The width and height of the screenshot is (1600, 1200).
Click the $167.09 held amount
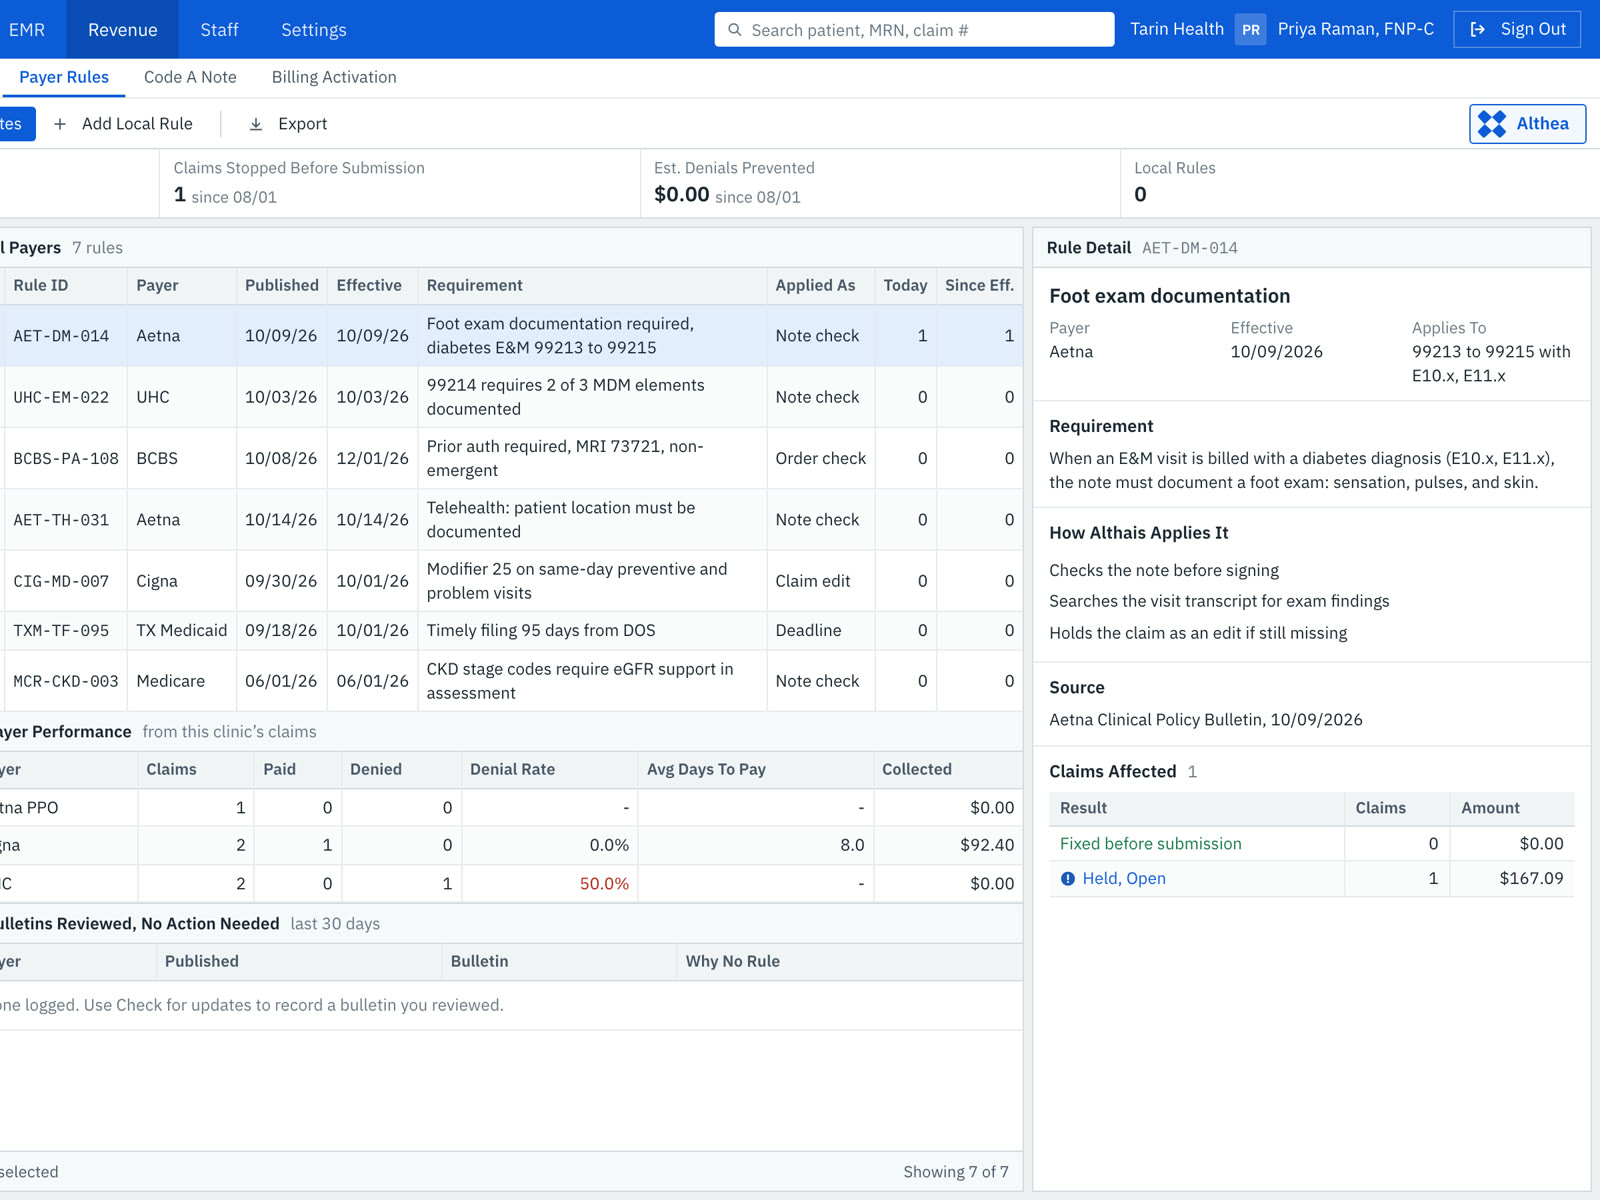pos(1531,879)
